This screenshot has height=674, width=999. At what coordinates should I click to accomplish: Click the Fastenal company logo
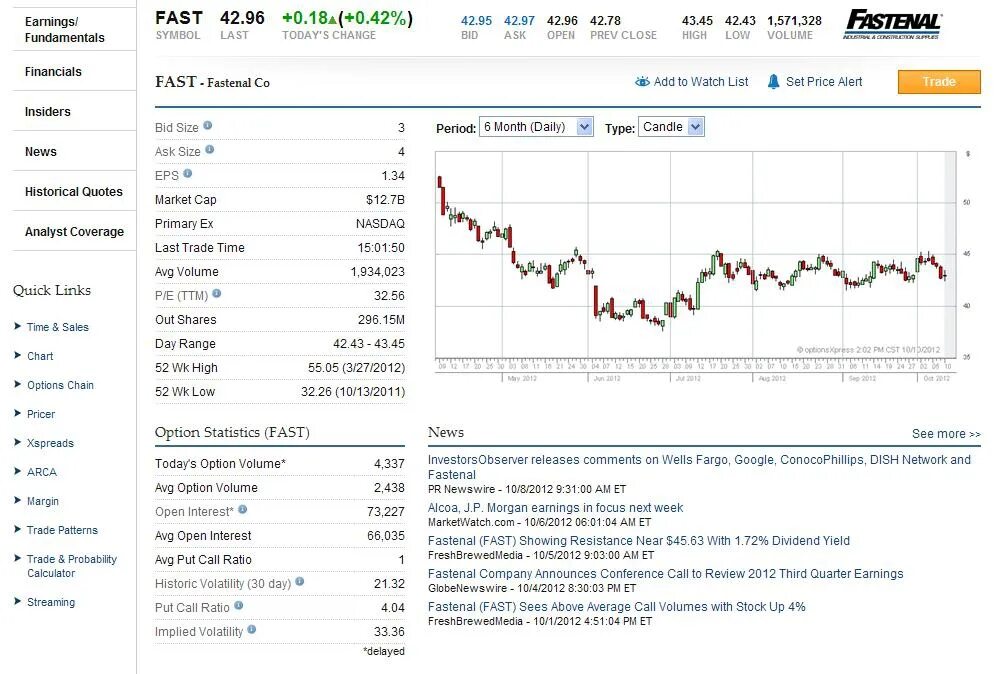(x=892, y=24)
